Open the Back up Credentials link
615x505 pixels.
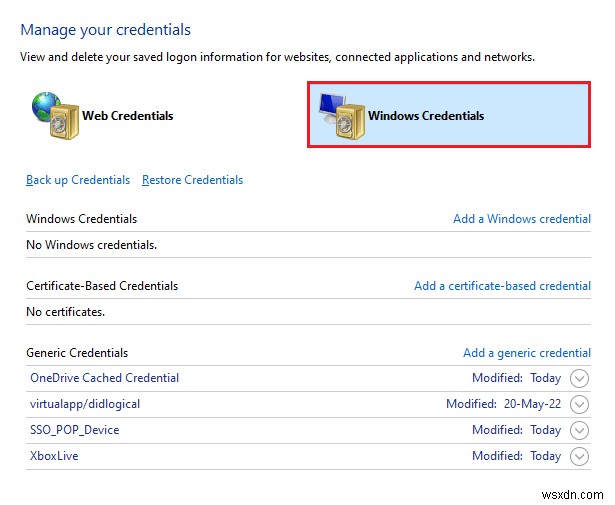[x=78, y=180]
